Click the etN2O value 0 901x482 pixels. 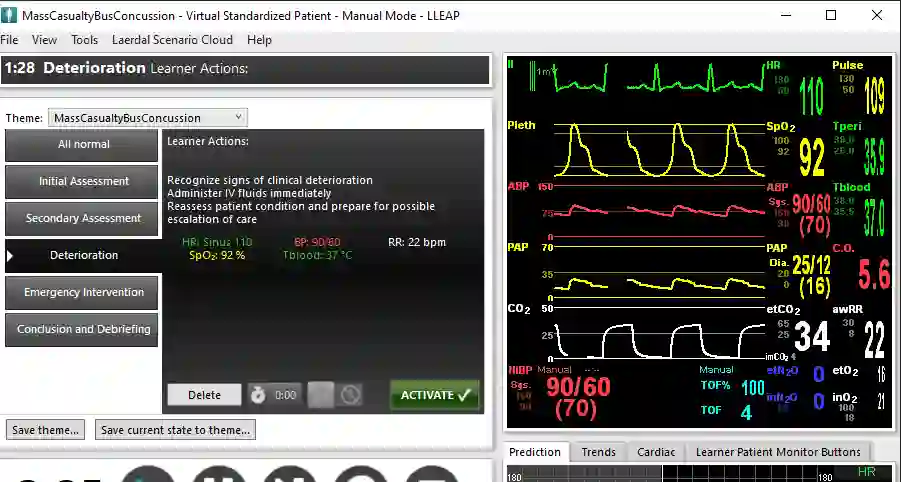point(818,374)
